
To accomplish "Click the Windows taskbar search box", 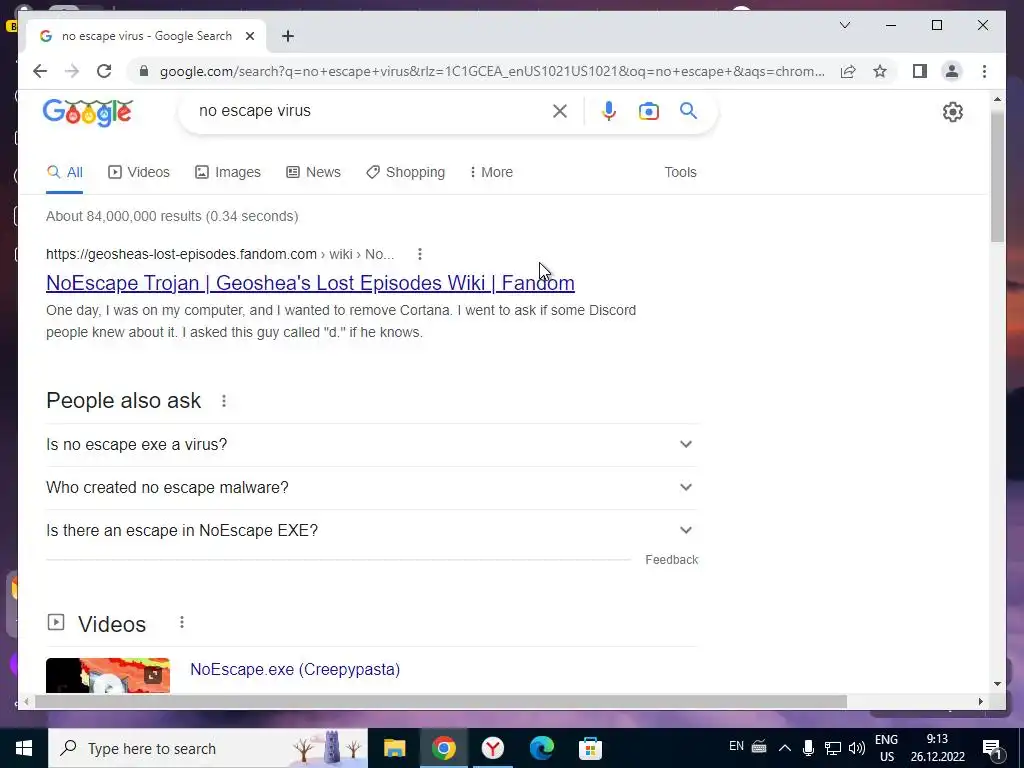I will [208, 748].
